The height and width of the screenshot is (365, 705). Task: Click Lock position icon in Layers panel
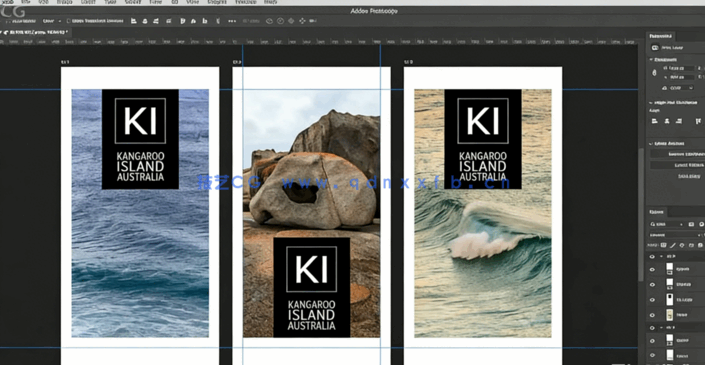pos(682,245)
